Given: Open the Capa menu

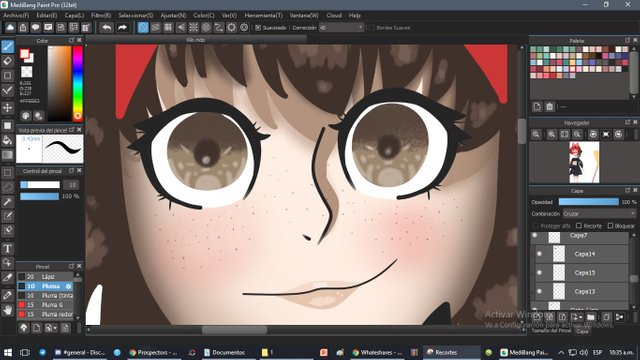Looking at the screenshot, I should pyautogui.click(x=74, y=16).
